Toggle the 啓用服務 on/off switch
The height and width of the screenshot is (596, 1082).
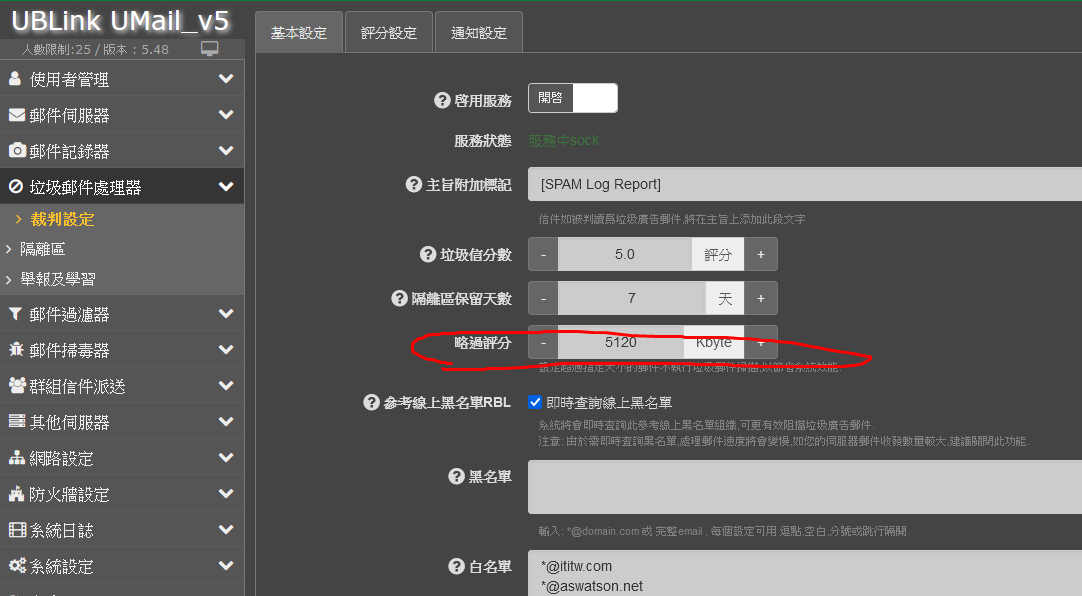tap(572, 98)
